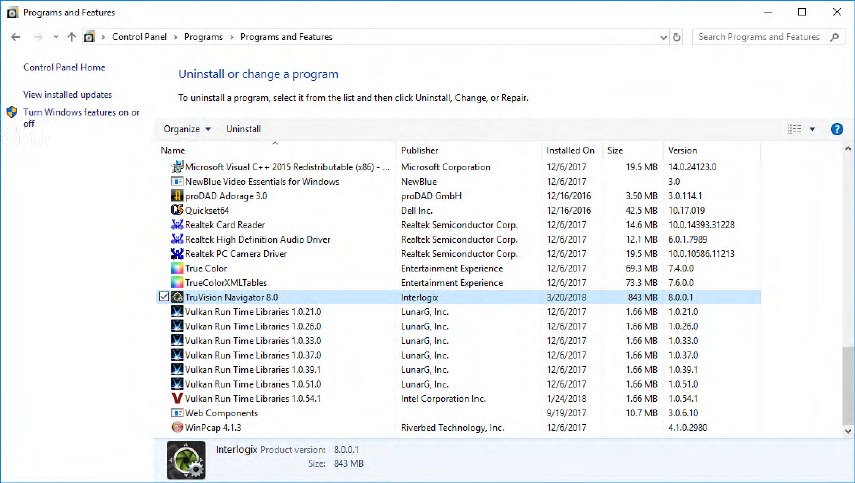The height and width of the screenshot is (483, 855).
Task: Click the Realtek Card Reader icon
Action: coord(177,225)
